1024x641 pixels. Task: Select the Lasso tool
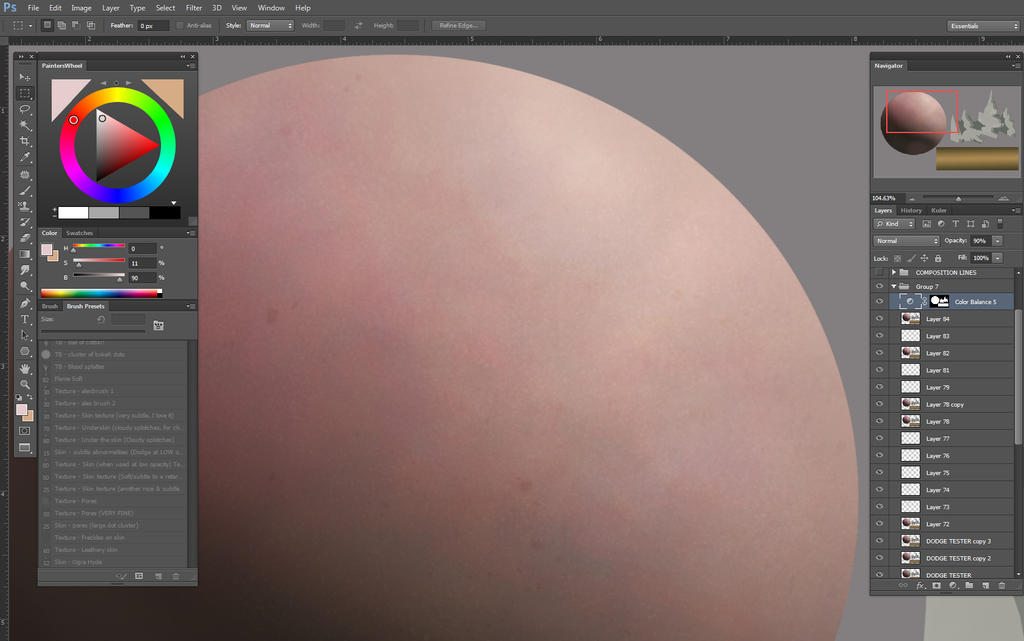25,109
